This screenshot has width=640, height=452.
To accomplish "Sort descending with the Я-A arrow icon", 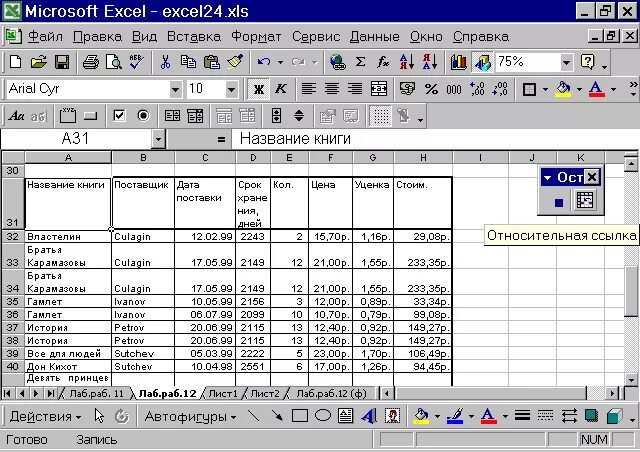I will 430,62.
